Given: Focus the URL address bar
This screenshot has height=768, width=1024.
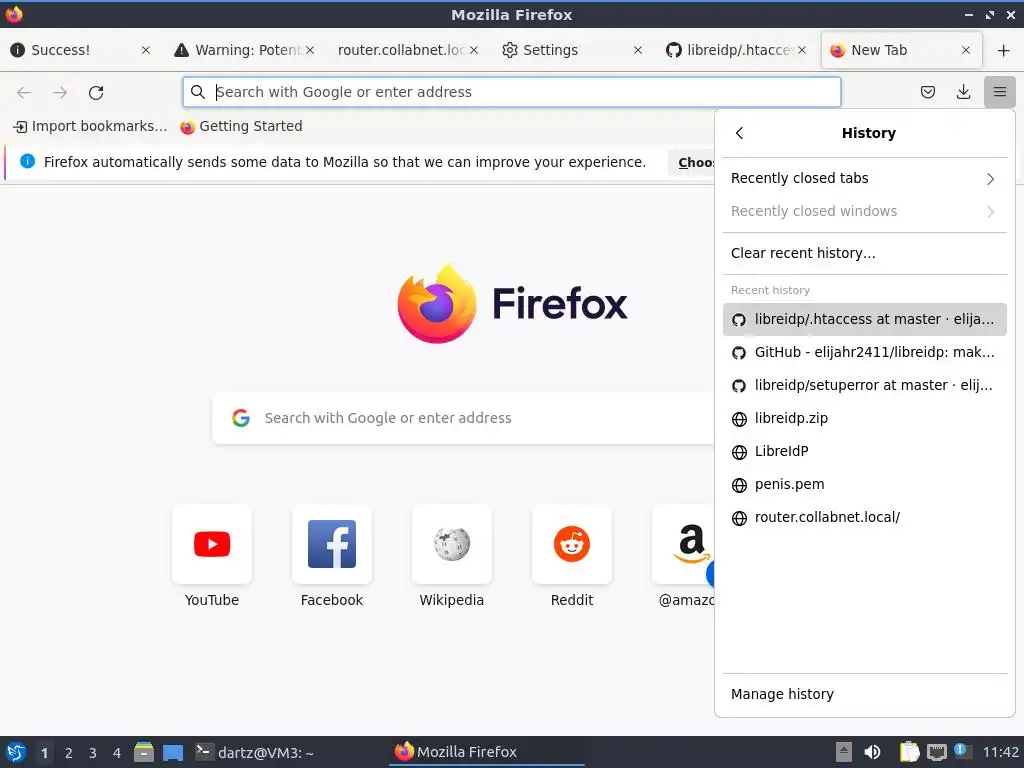Looking at the screenshot, I should click(511, 92).
